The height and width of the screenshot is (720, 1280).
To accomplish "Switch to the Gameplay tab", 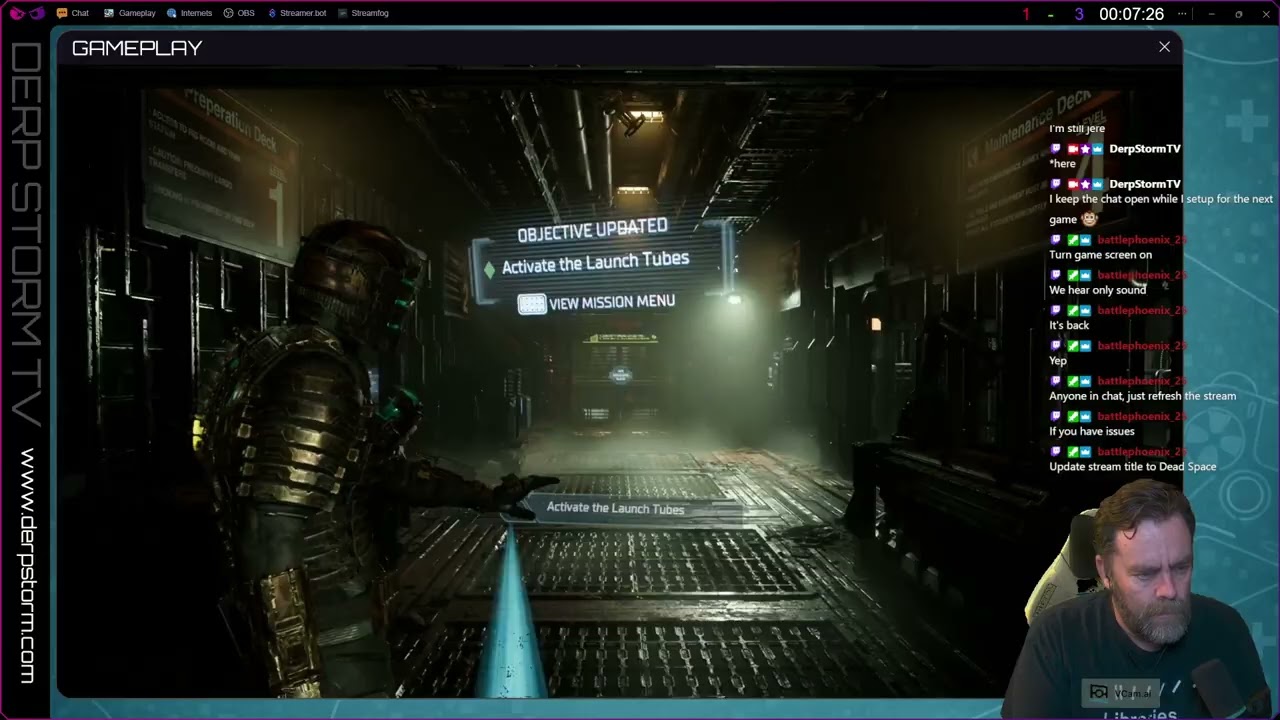I will click(x=130, y=13).
